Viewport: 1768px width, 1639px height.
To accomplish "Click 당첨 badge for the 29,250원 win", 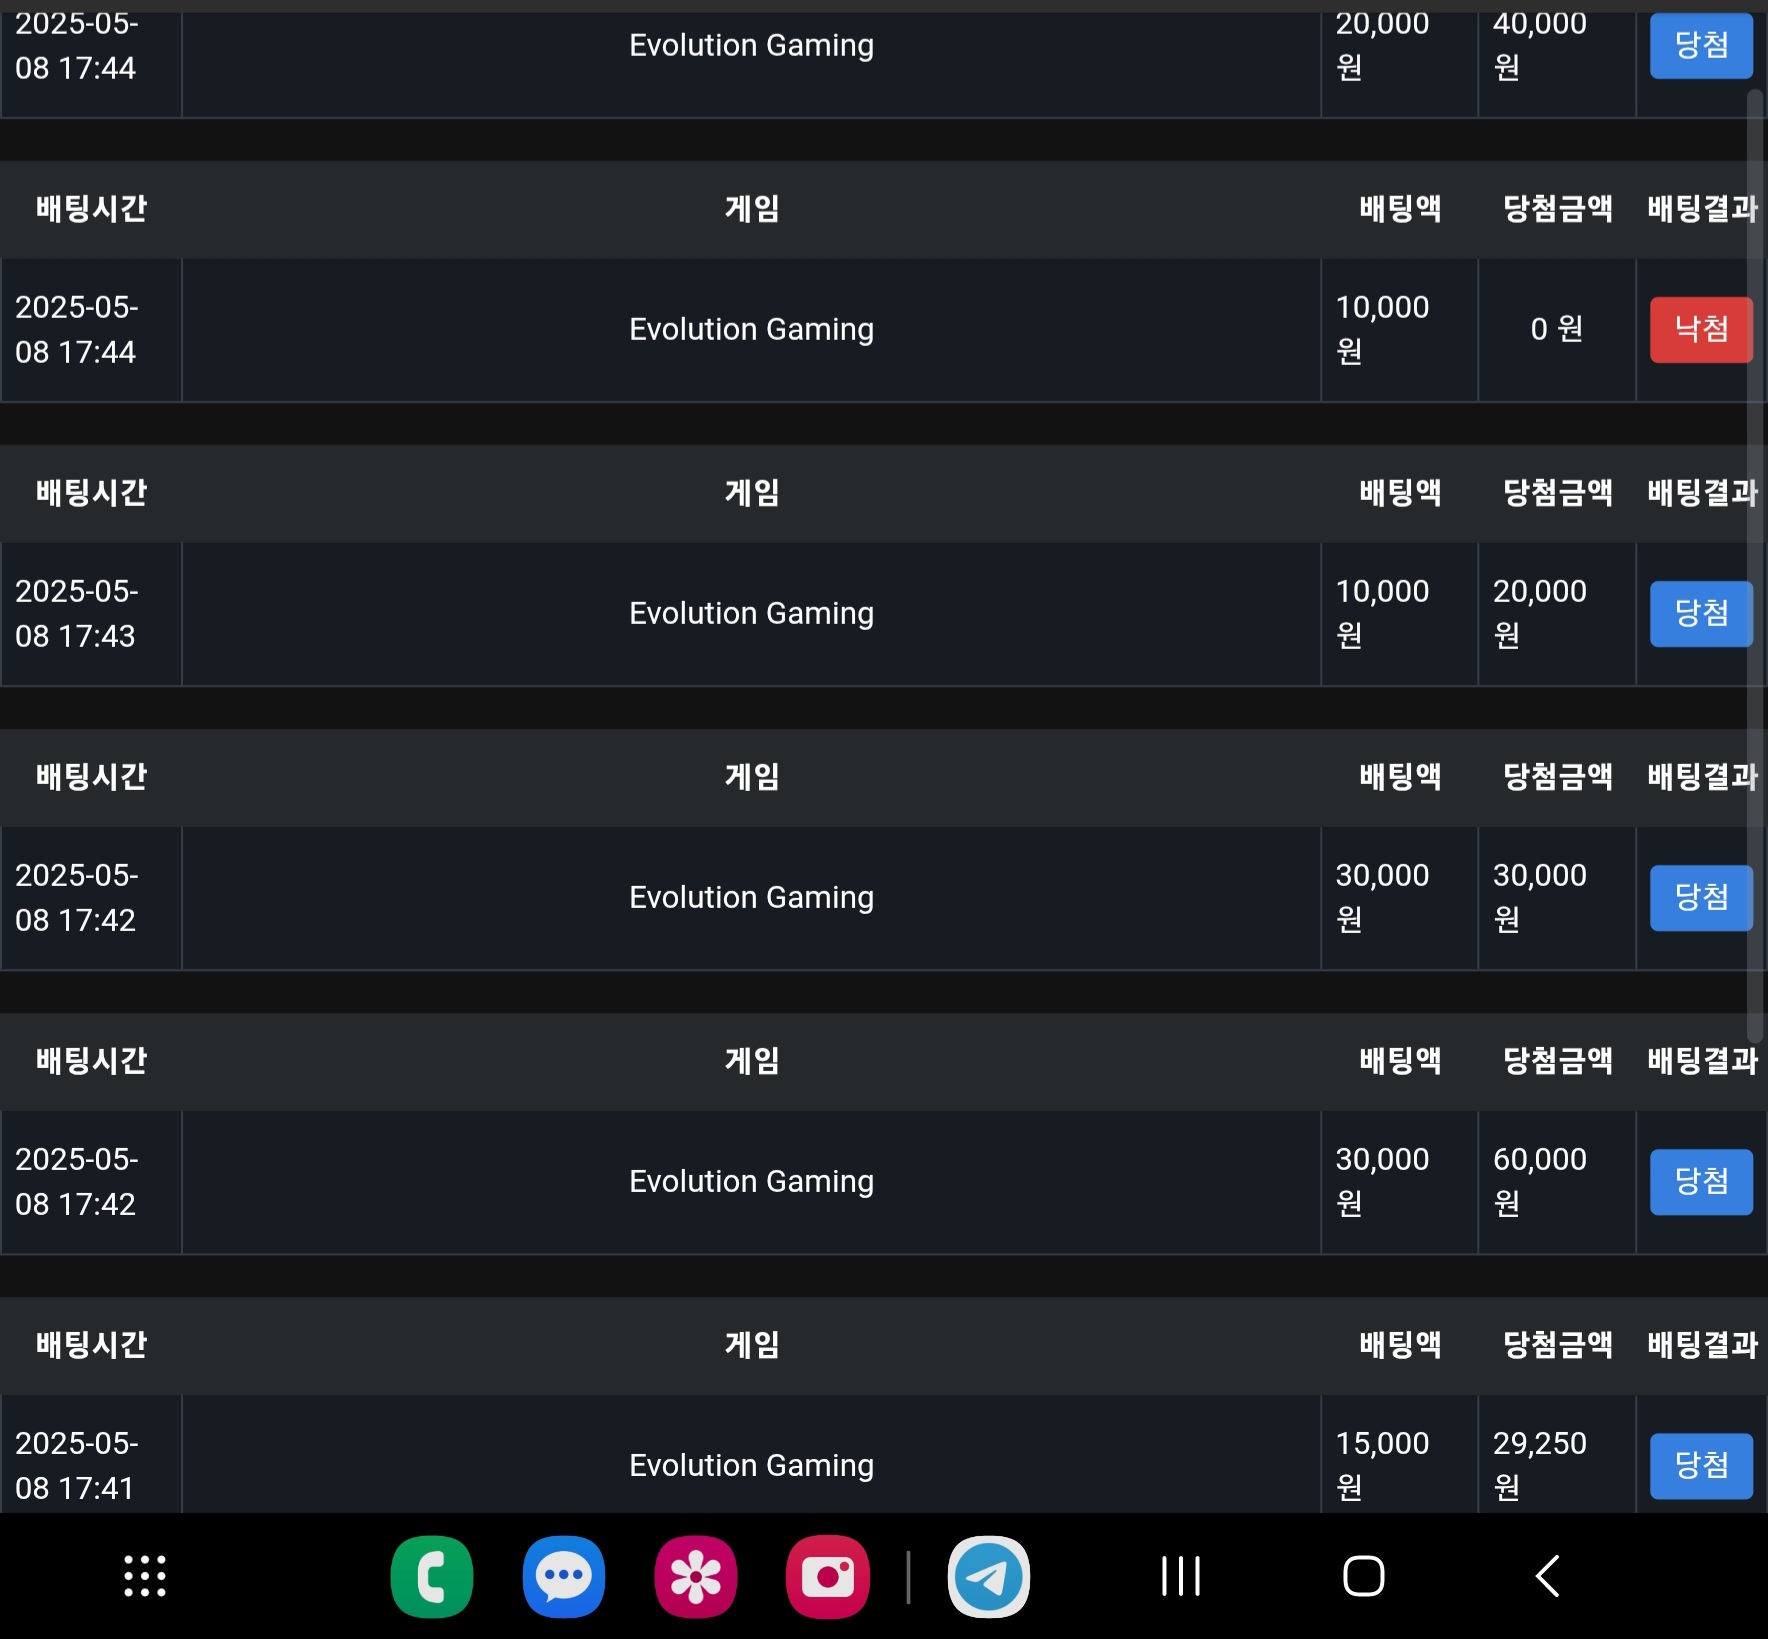I will click(x=1701, y=1465).
